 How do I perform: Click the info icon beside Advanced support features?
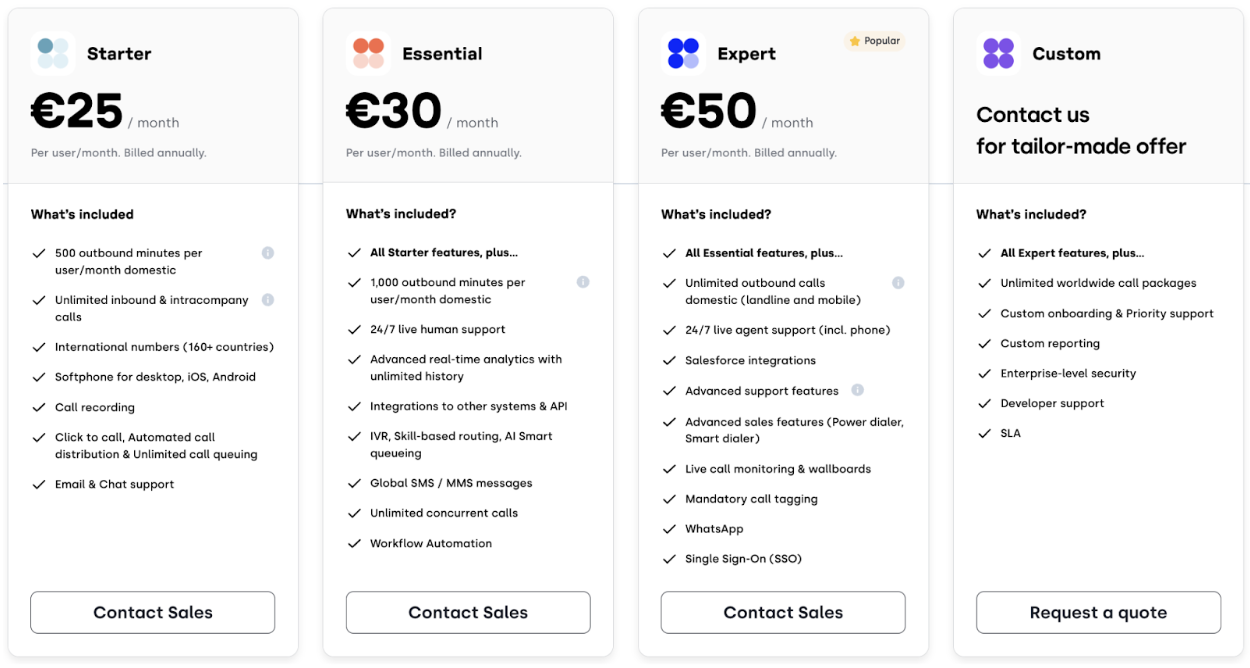pos(858,390)
